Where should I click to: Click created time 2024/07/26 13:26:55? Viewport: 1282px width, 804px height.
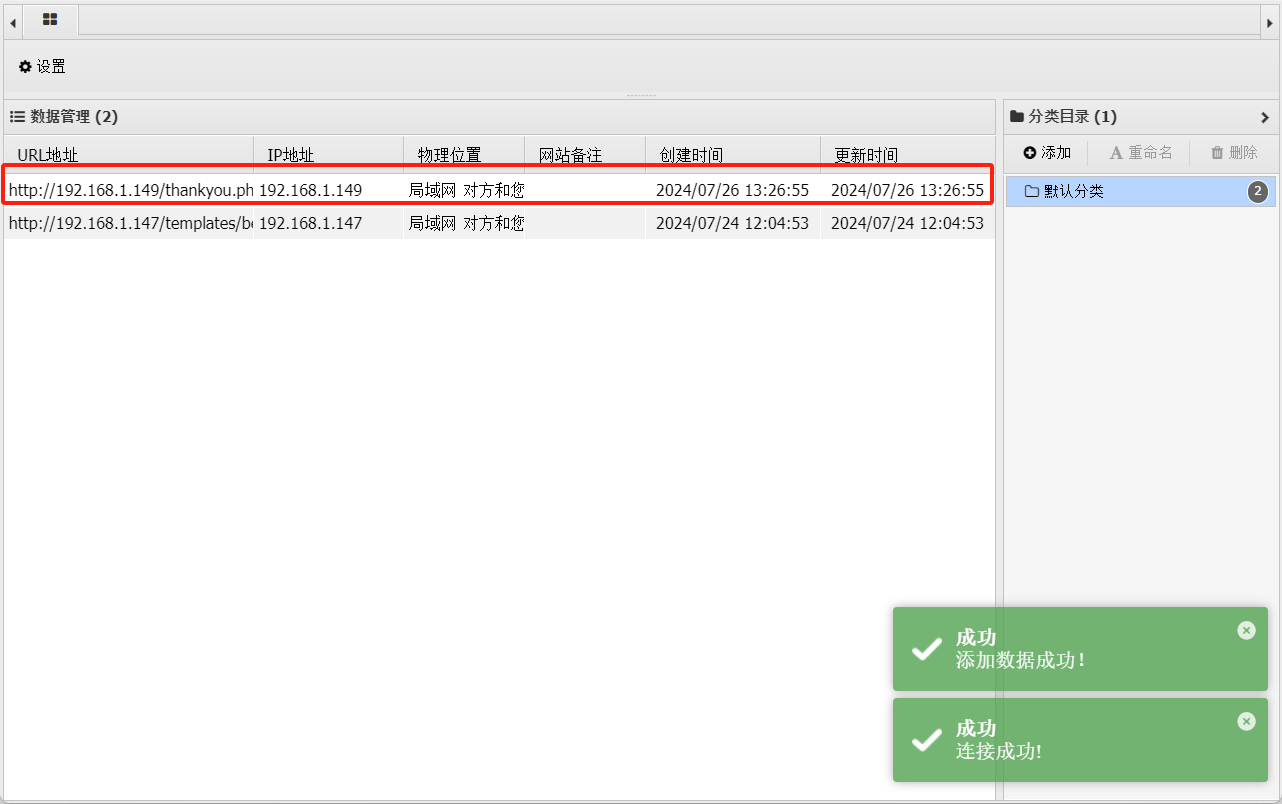(x=733, y=190)
